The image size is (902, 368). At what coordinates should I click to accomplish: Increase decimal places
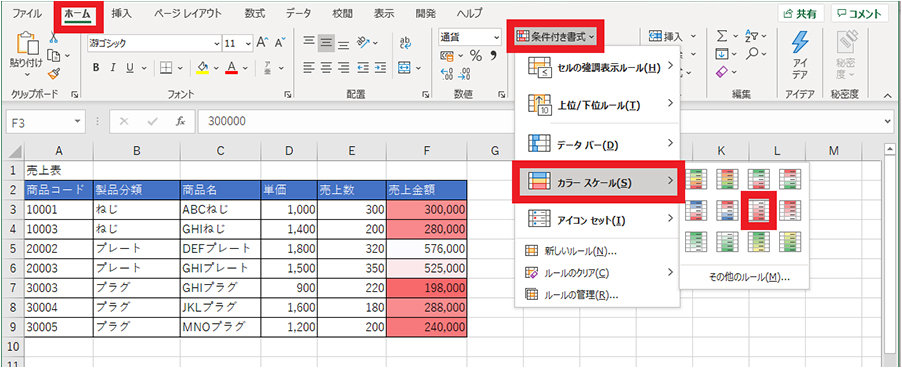coord(447,74)
